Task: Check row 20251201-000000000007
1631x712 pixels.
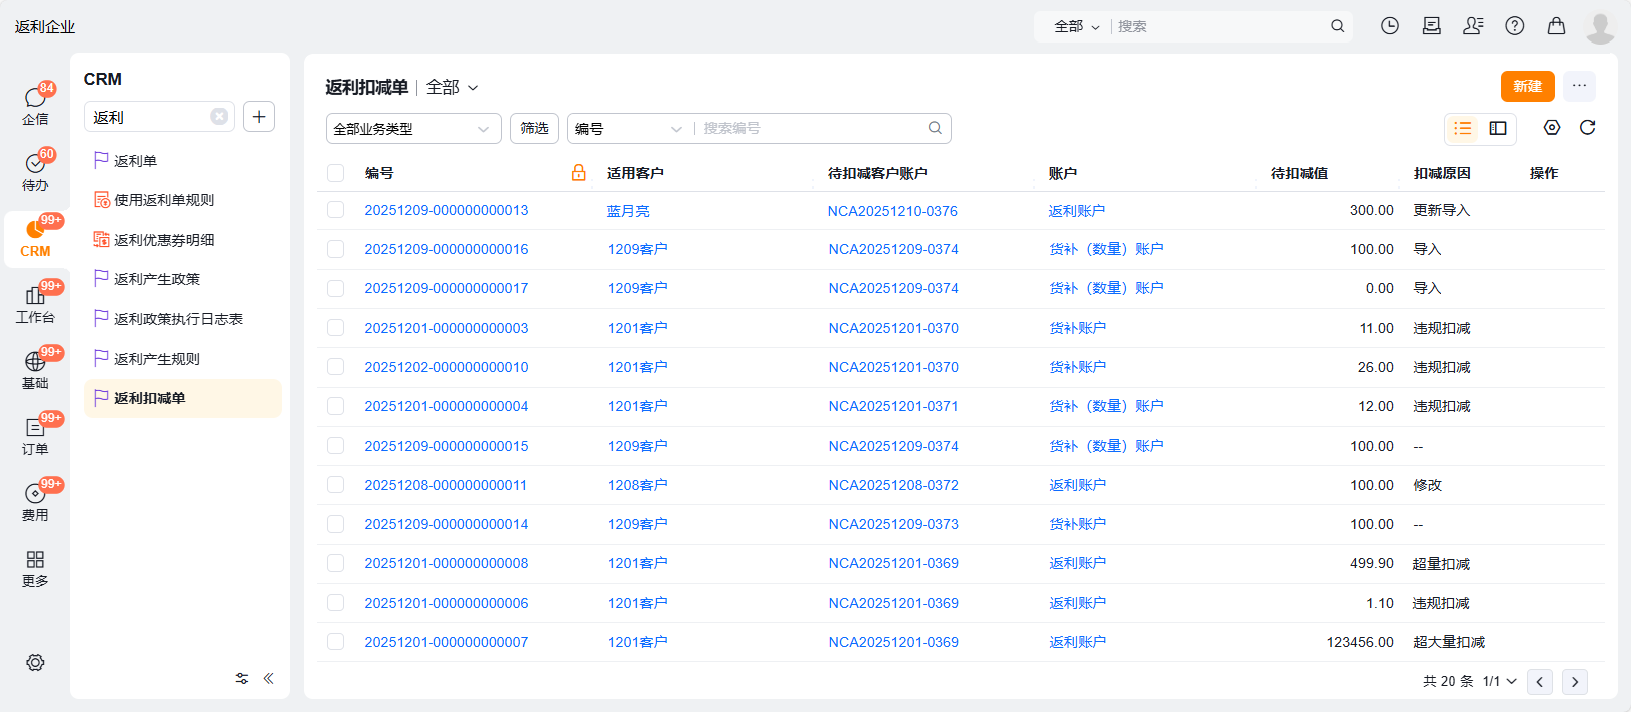Action: point(335,642)
